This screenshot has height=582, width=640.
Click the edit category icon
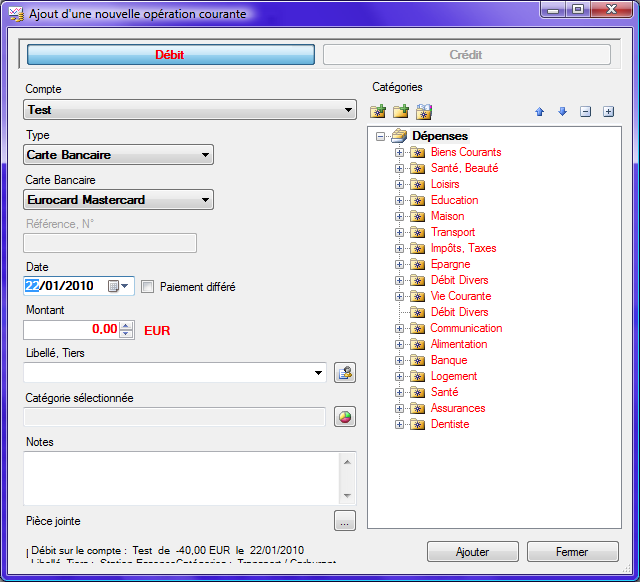click(424, 111)
